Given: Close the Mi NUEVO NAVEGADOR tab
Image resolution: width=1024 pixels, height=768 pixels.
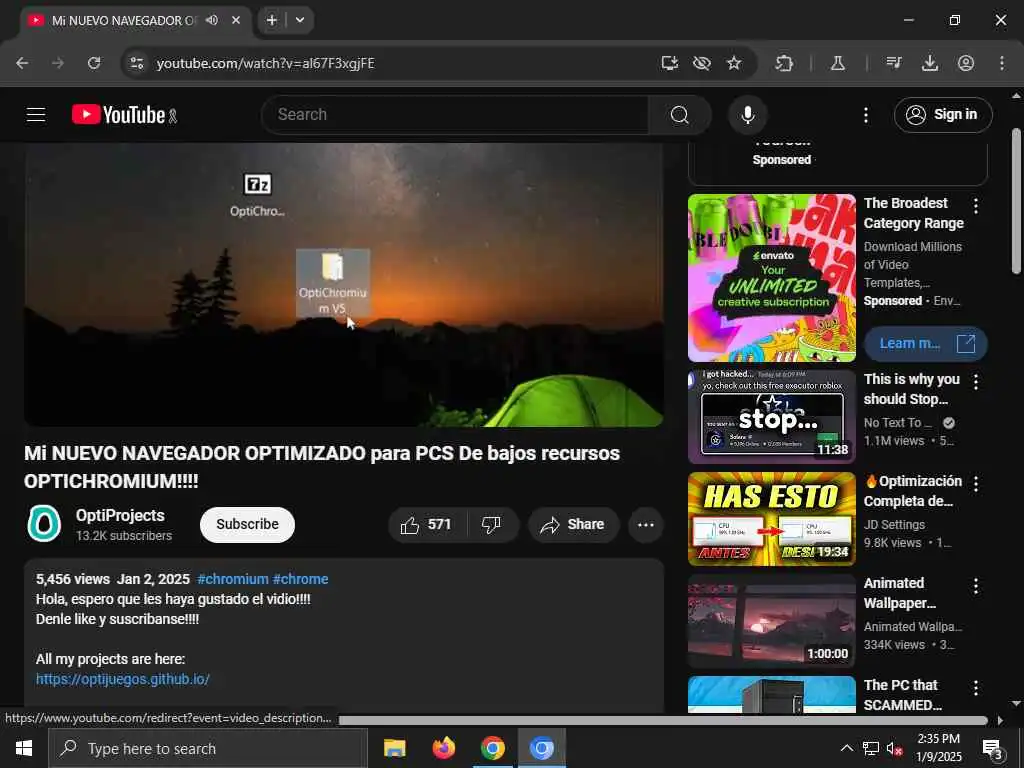Looking at the screenshot, I should point(236,20).
